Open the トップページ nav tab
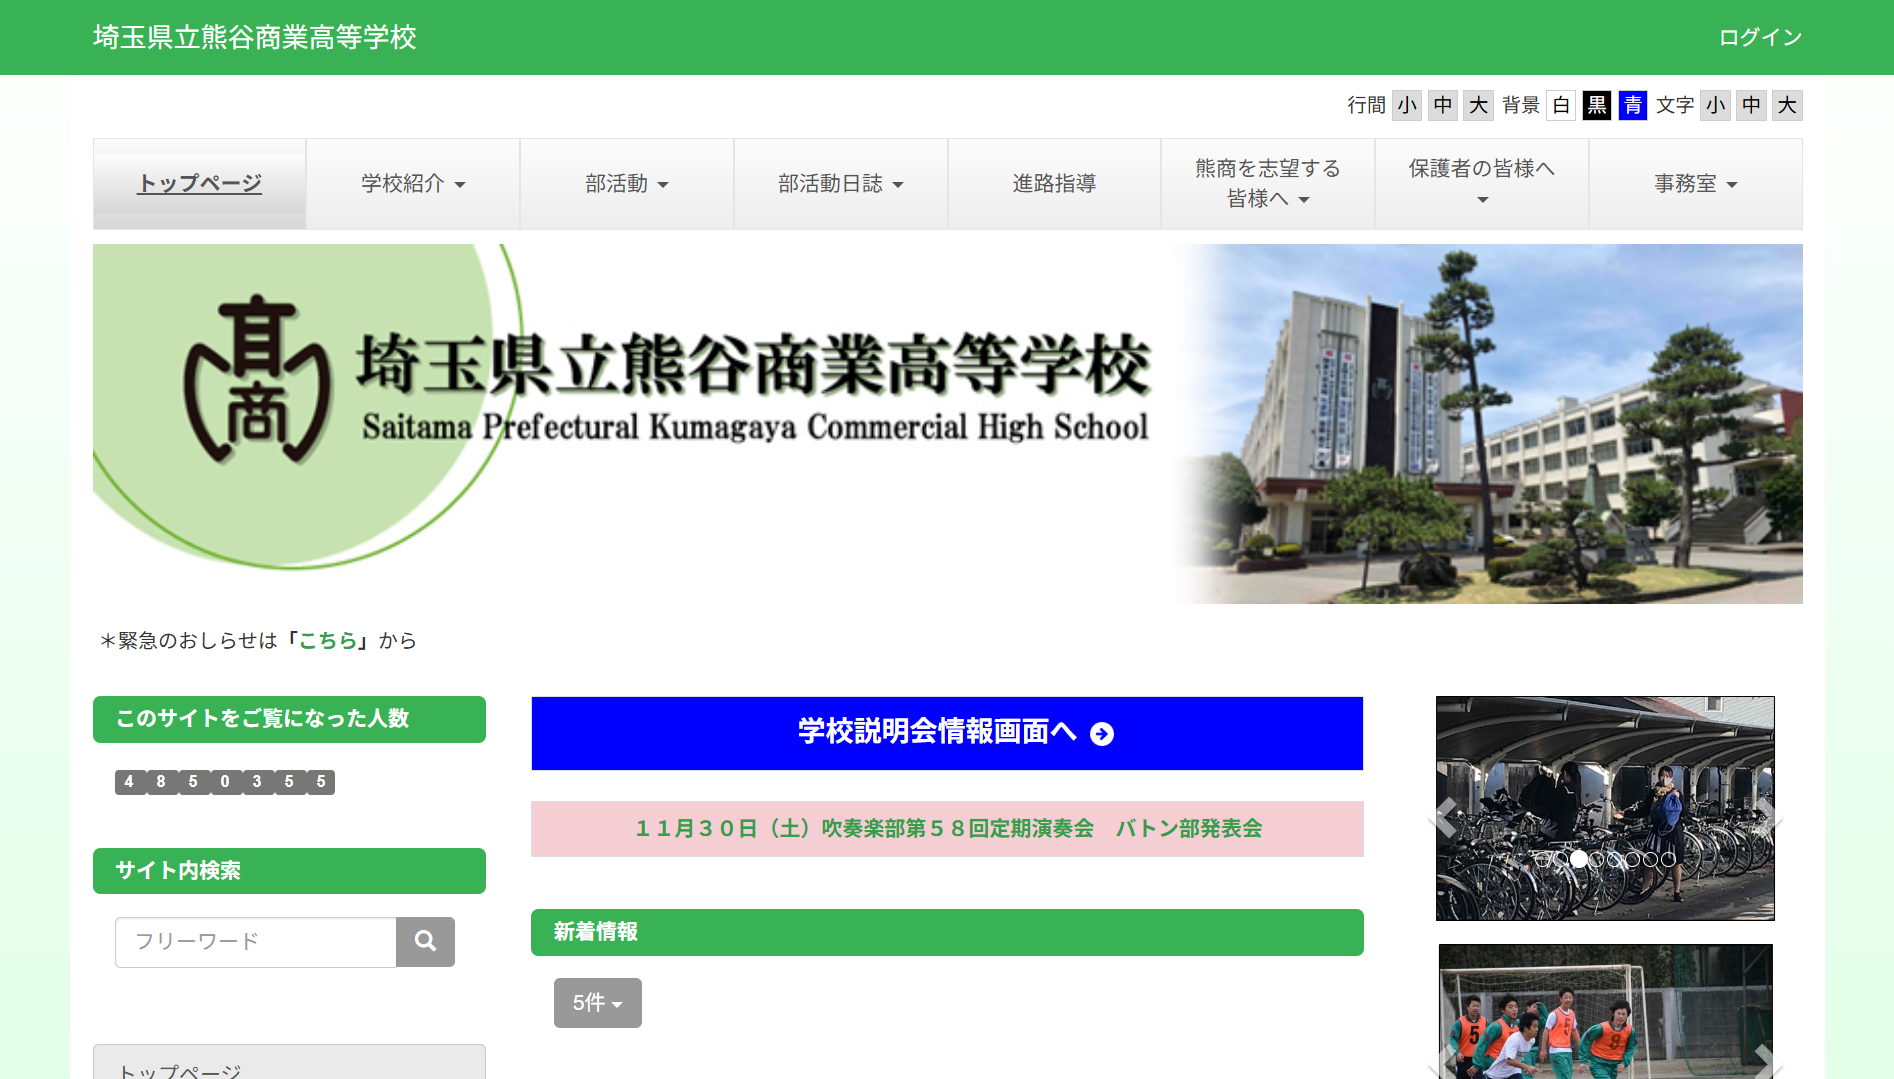This screenshot has width=1894, height=1079. [199, 184]
